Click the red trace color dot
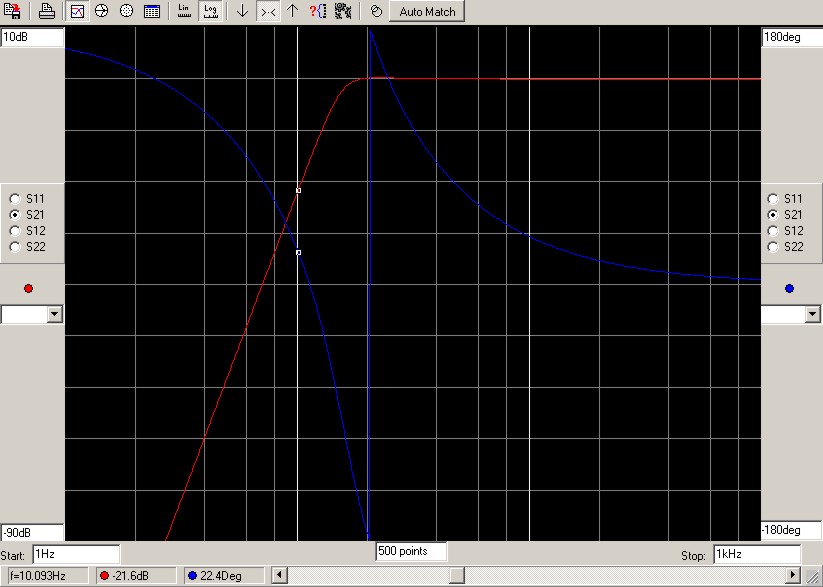The height and width of the screenshot is (587, 823). [28, 288]
